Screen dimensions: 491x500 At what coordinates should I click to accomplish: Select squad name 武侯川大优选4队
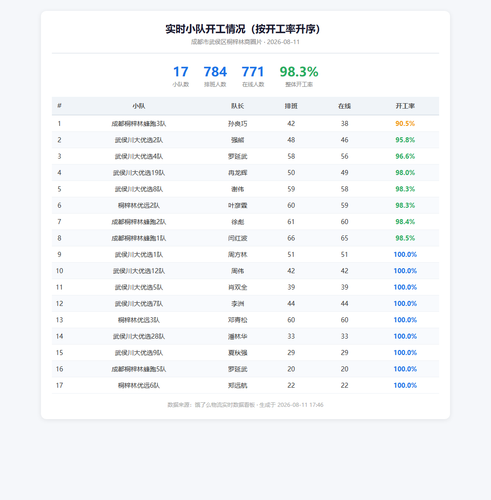[x=139, y=156]
